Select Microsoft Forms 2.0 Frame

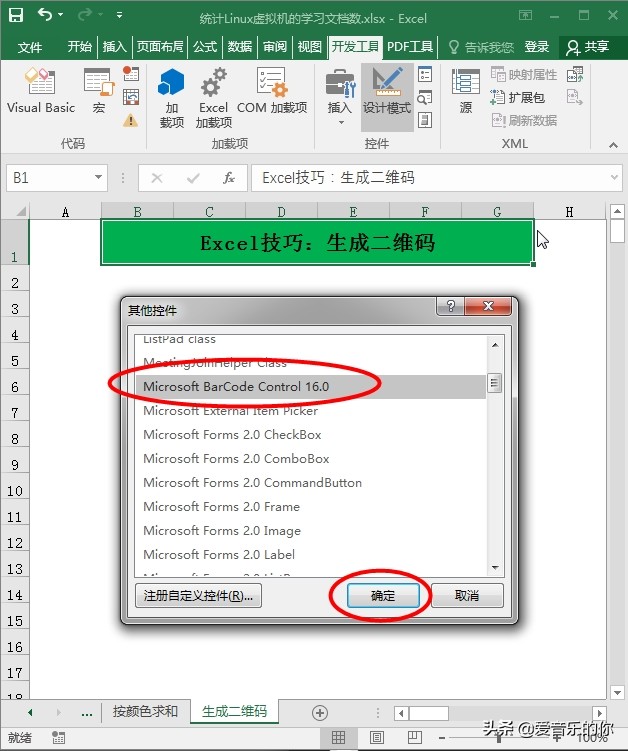point(310,506)
